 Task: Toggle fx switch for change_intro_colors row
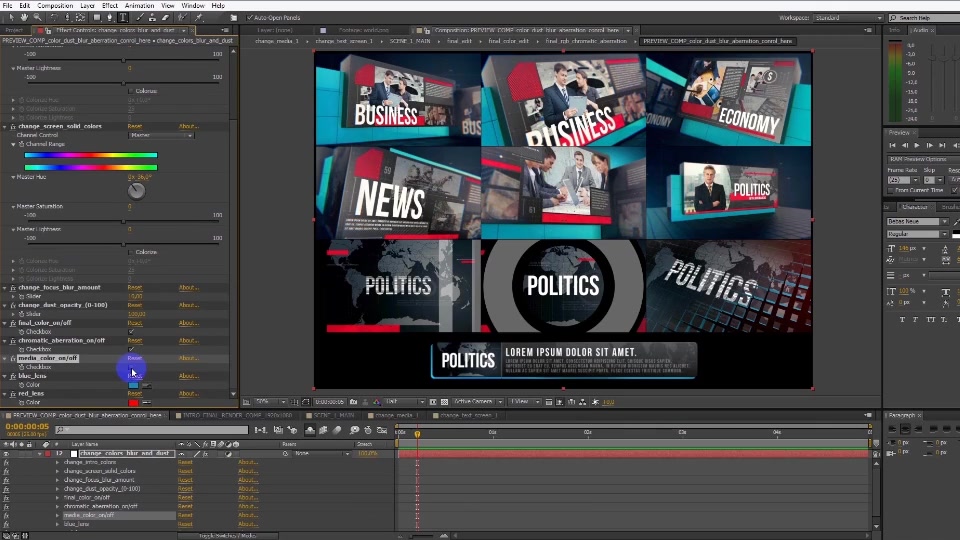click(6, 462)
